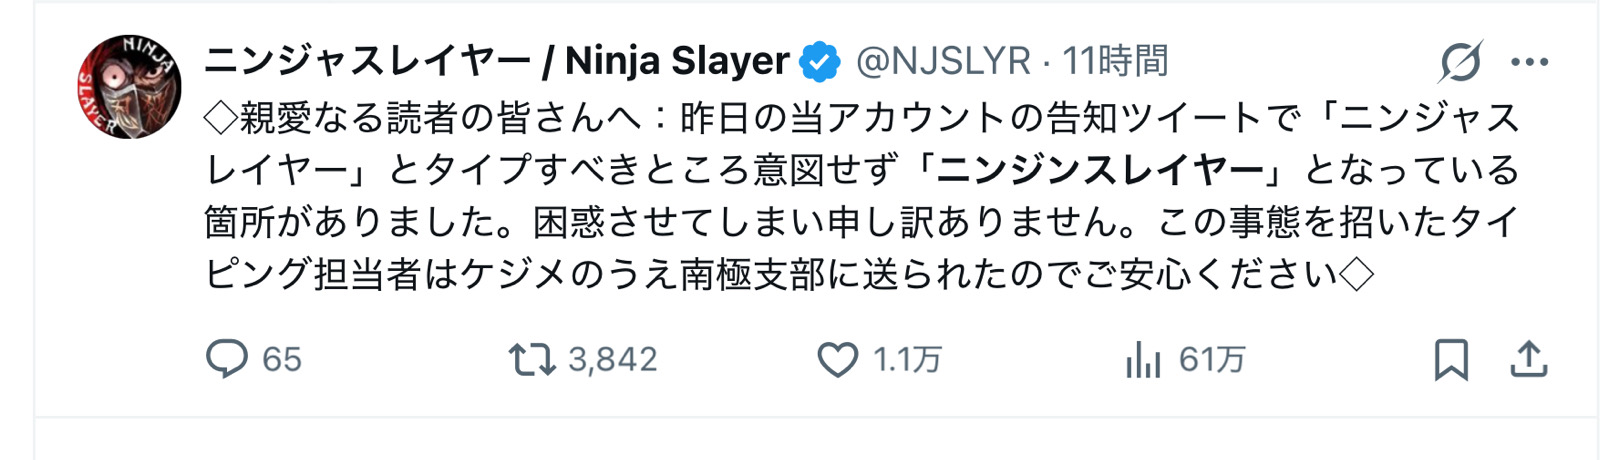The height and width of the screenshot is (460, 1600).
Task: Click the Grok slashed-circle icon
Action: coord(1460,62)
